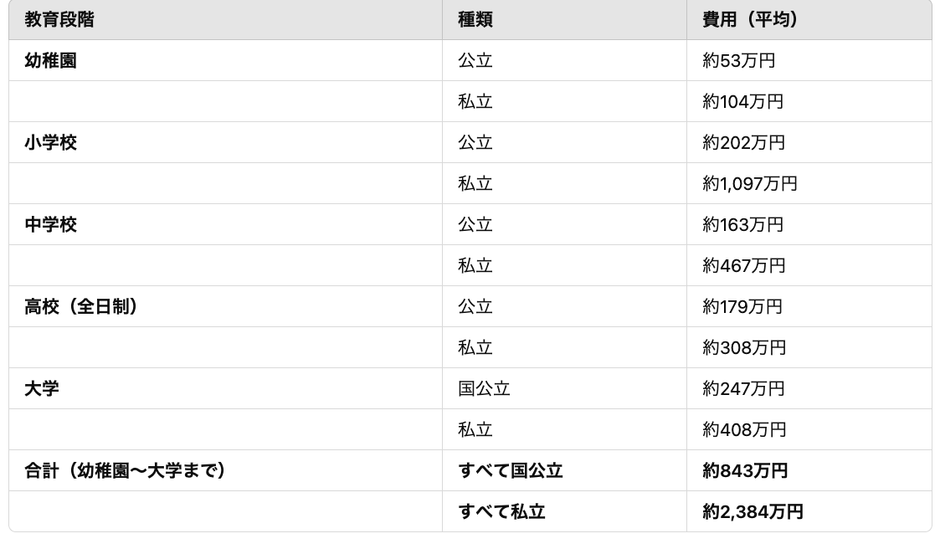Click the 約1,097万円 cost cell
Viewport: 940px width, 533px height.
click(x=750, y=184)
